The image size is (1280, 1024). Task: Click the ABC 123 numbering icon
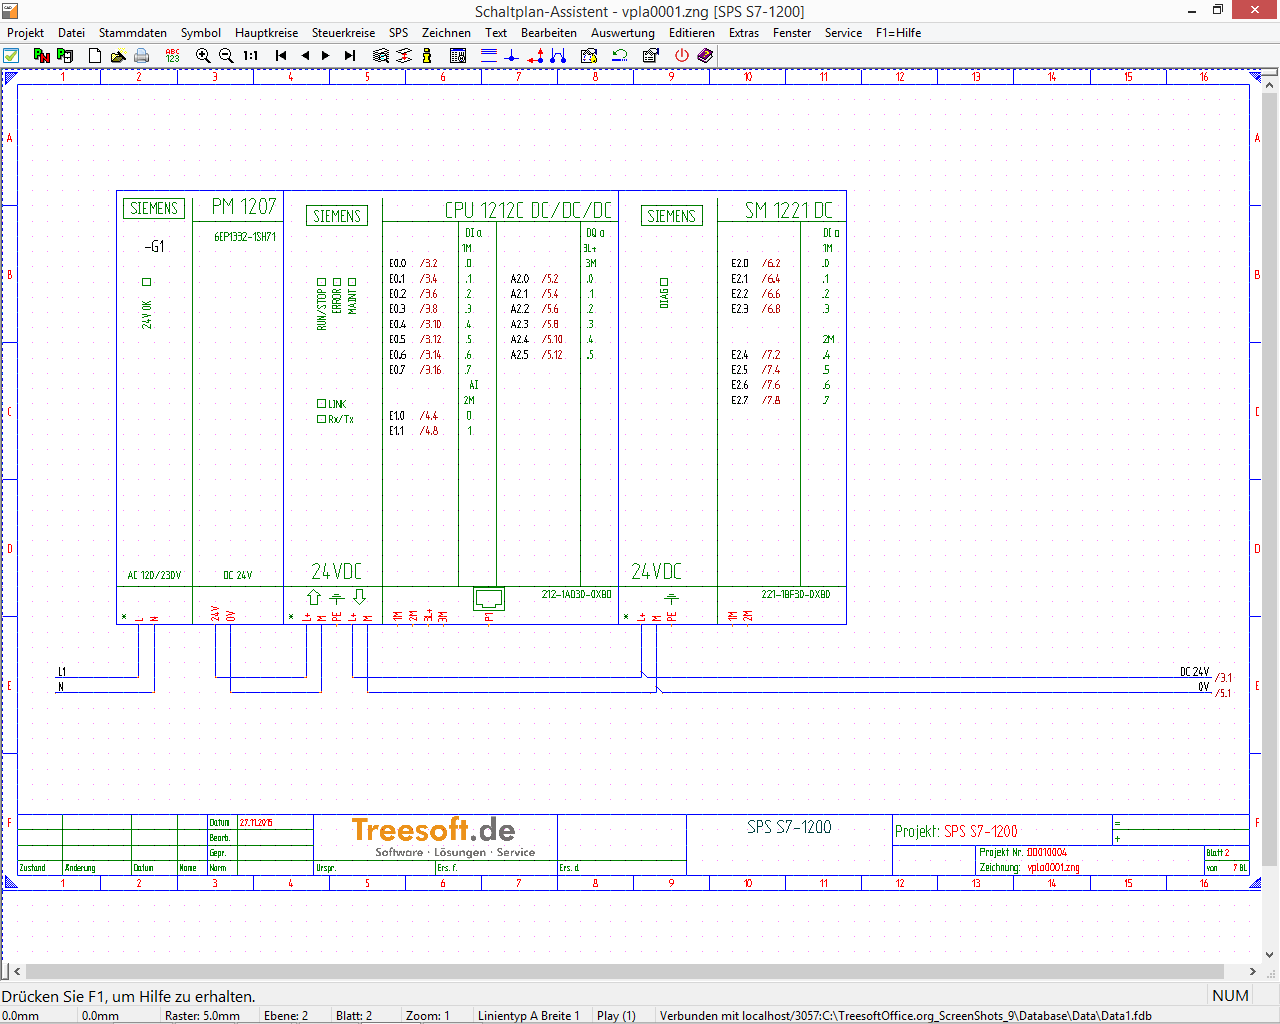click(172, 56)
